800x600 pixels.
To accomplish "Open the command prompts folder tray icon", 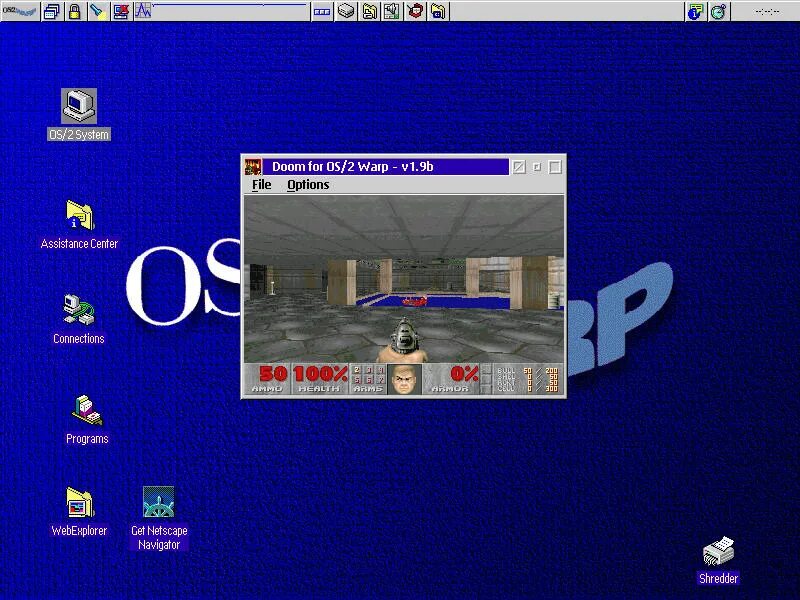I will coord(438,11).
